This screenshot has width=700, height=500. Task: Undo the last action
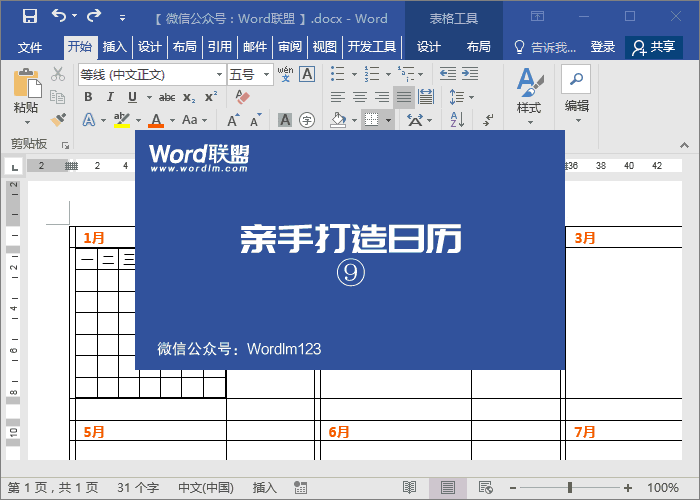pos(59,16)
